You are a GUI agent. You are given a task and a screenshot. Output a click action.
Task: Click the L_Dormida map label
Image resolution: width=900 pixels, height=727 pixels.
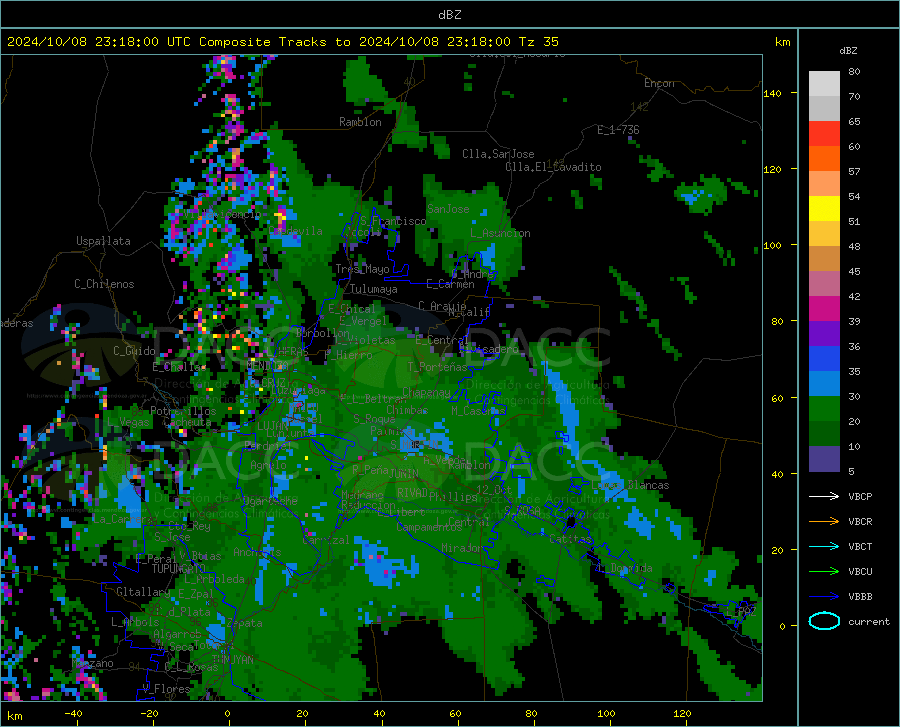point(625,568)
